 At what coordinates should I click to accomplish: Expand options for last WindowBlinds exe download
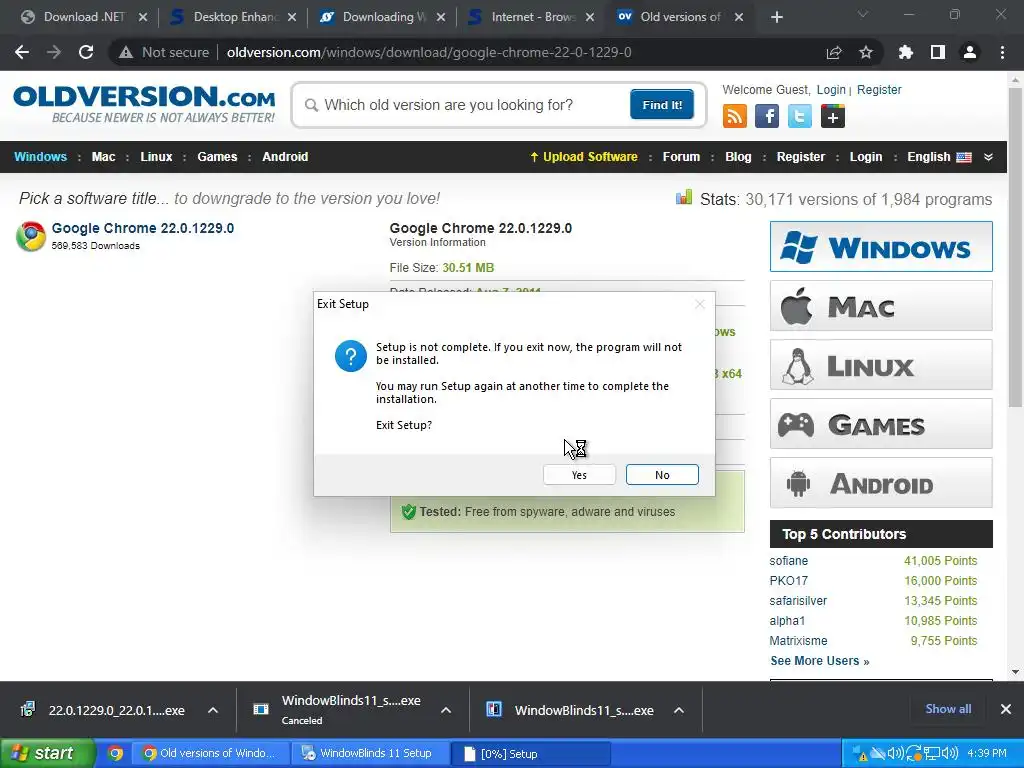click(679, 710)
